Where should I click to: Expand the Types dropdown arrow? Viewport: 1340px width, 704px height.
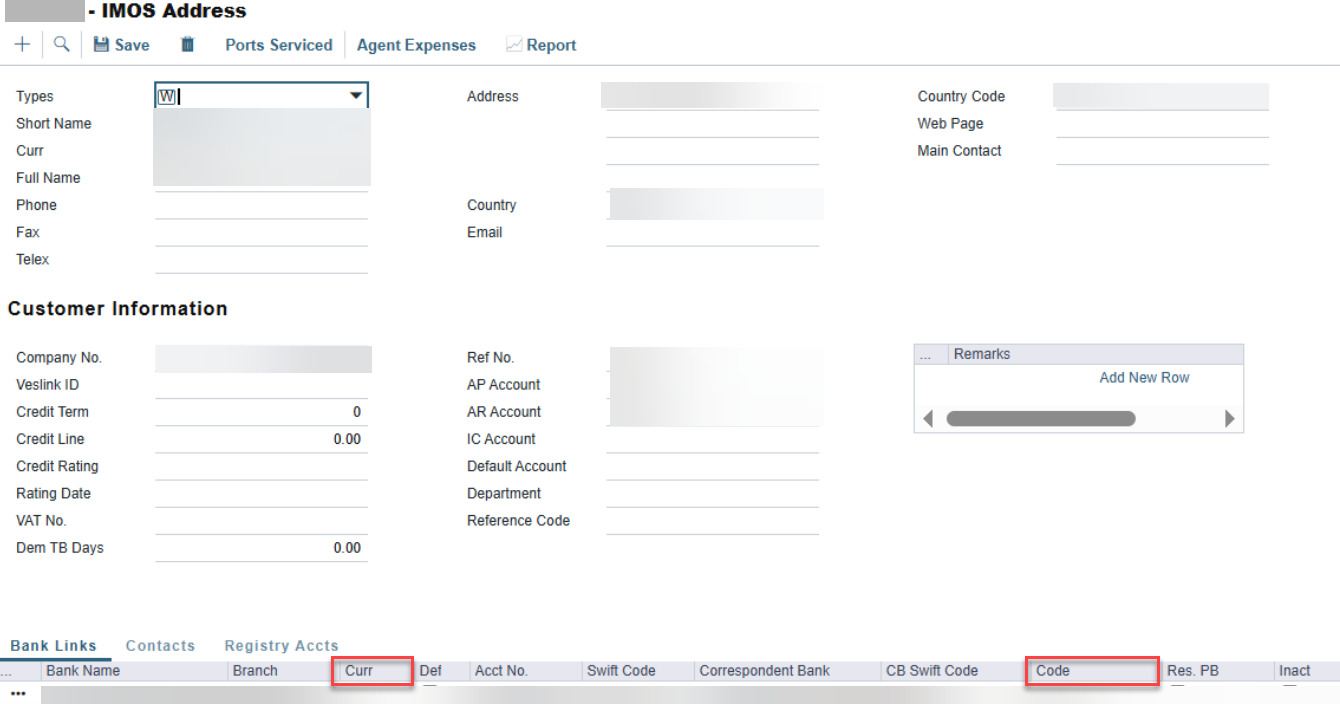[x=356, y=96]
